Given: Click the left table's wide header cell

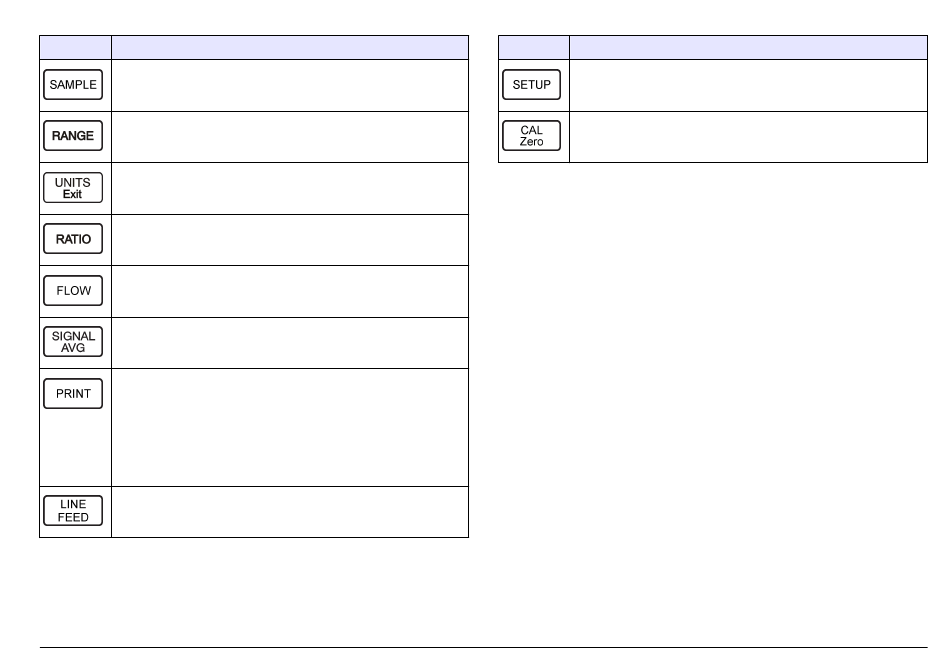Looking at the screenshot, I should [x=290, y=47].
